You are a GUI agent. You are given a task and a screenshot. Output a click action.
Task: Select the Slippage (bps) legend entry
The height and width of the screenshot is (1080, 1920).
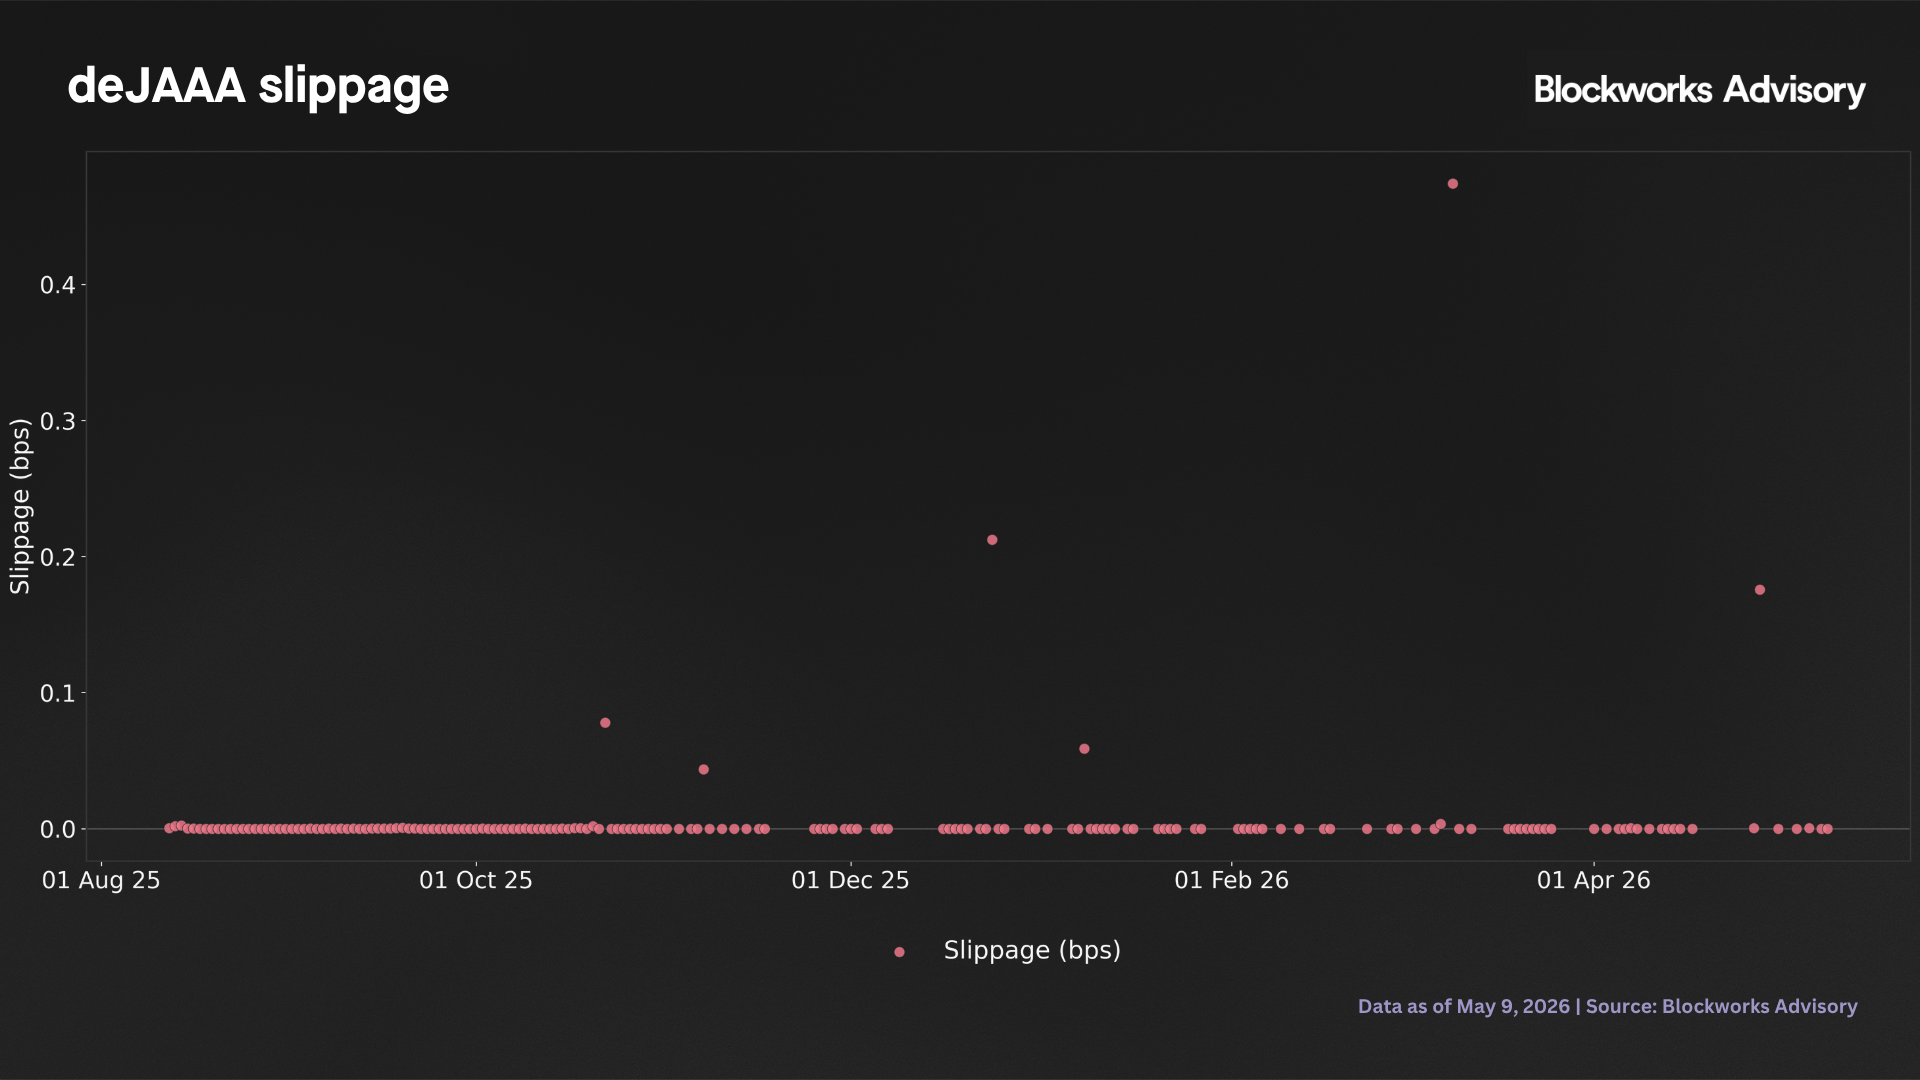pyautogui.click(x=1008, y=951)
